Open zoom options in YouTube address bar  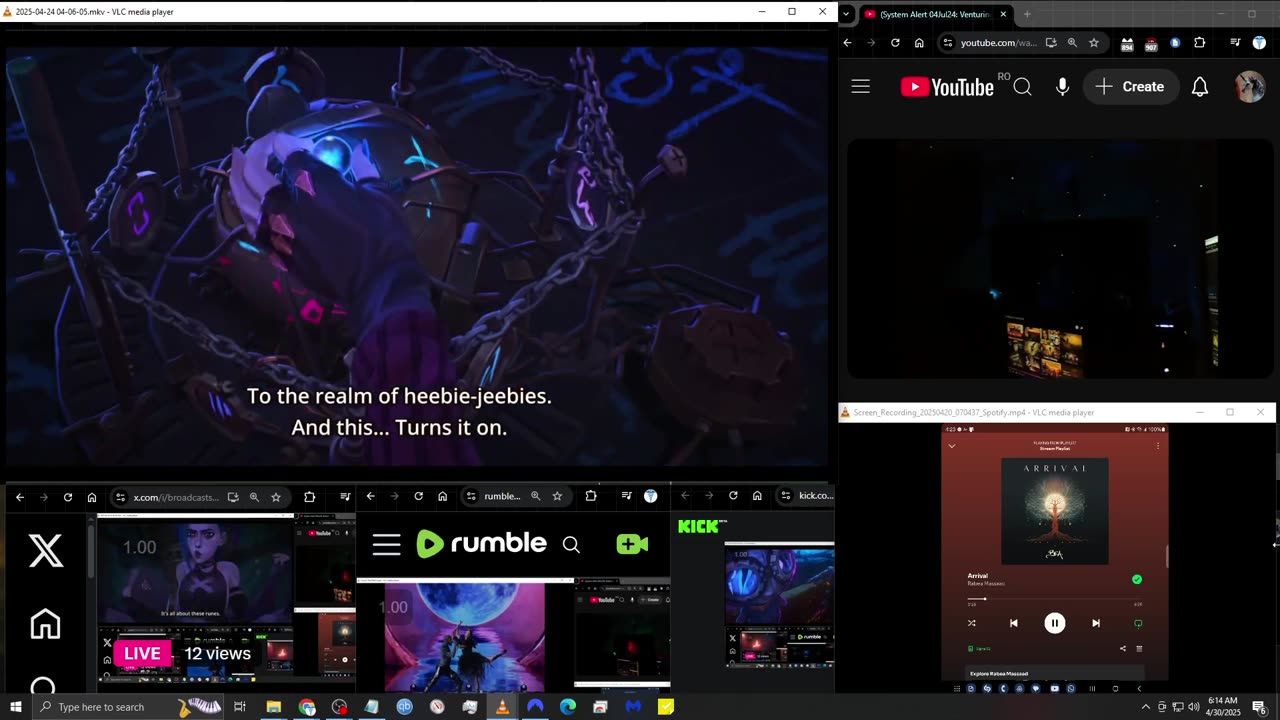[x=1072, y=43]
